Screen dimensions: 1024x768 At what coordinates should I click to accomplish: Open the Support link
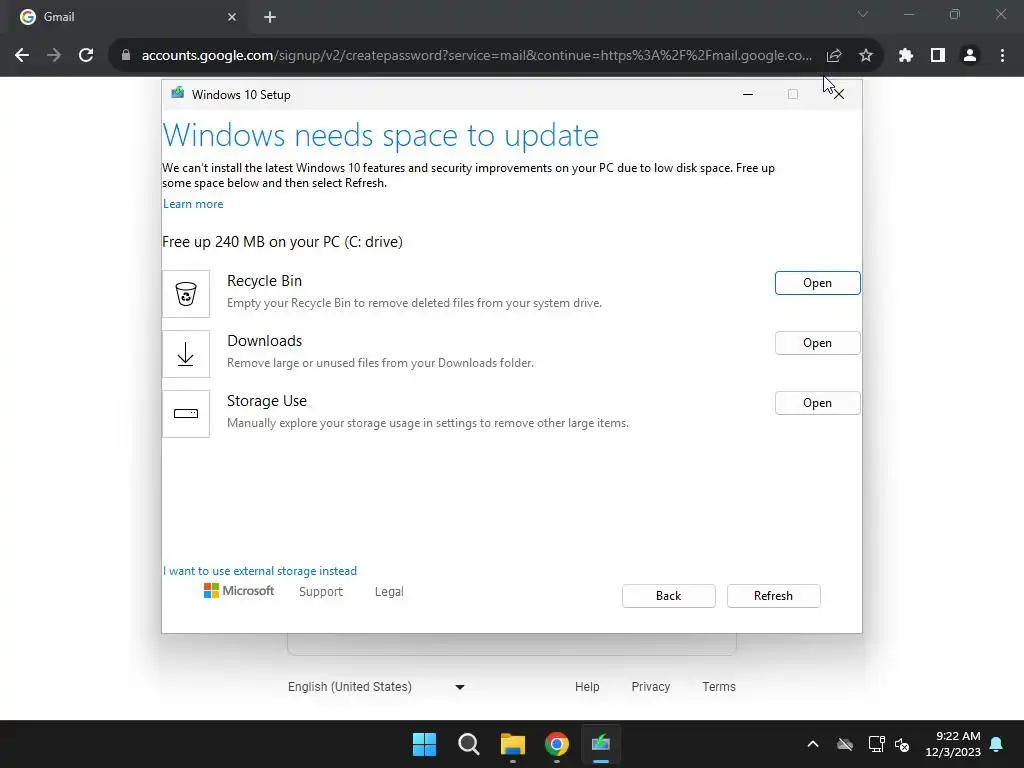coord(321,592)
